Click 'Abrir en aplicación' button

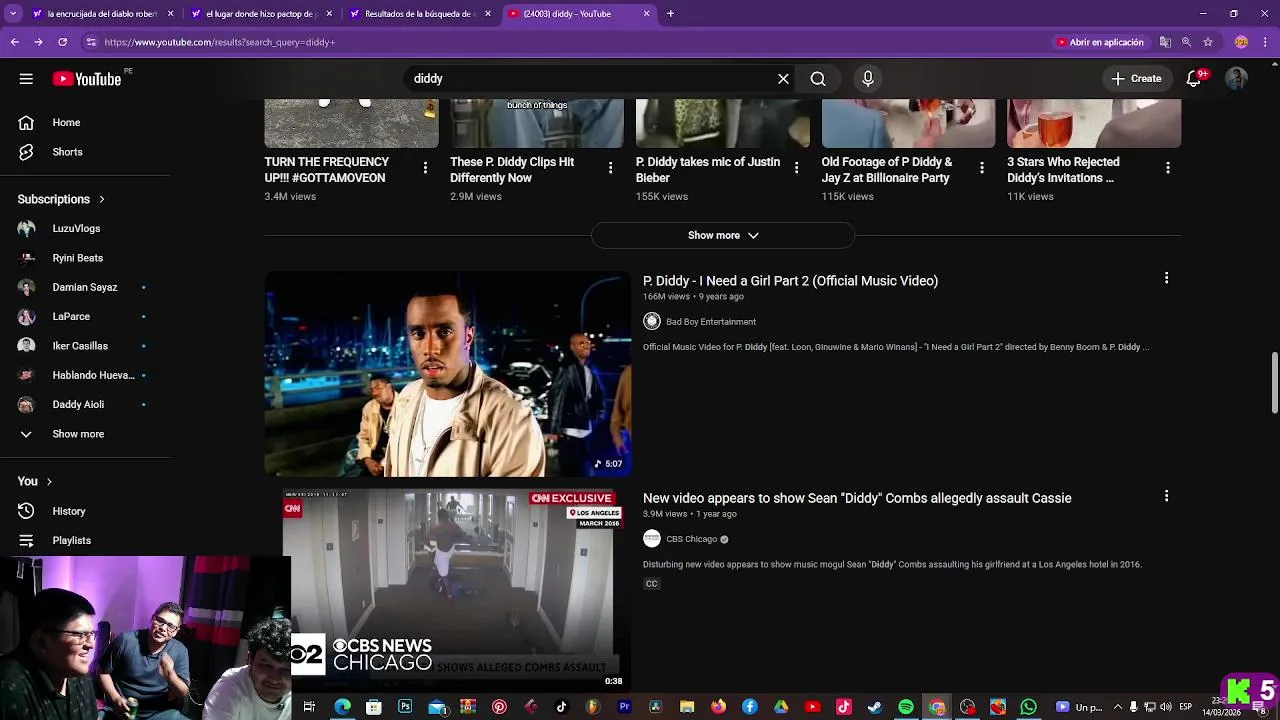click(x=1100, y=42)
